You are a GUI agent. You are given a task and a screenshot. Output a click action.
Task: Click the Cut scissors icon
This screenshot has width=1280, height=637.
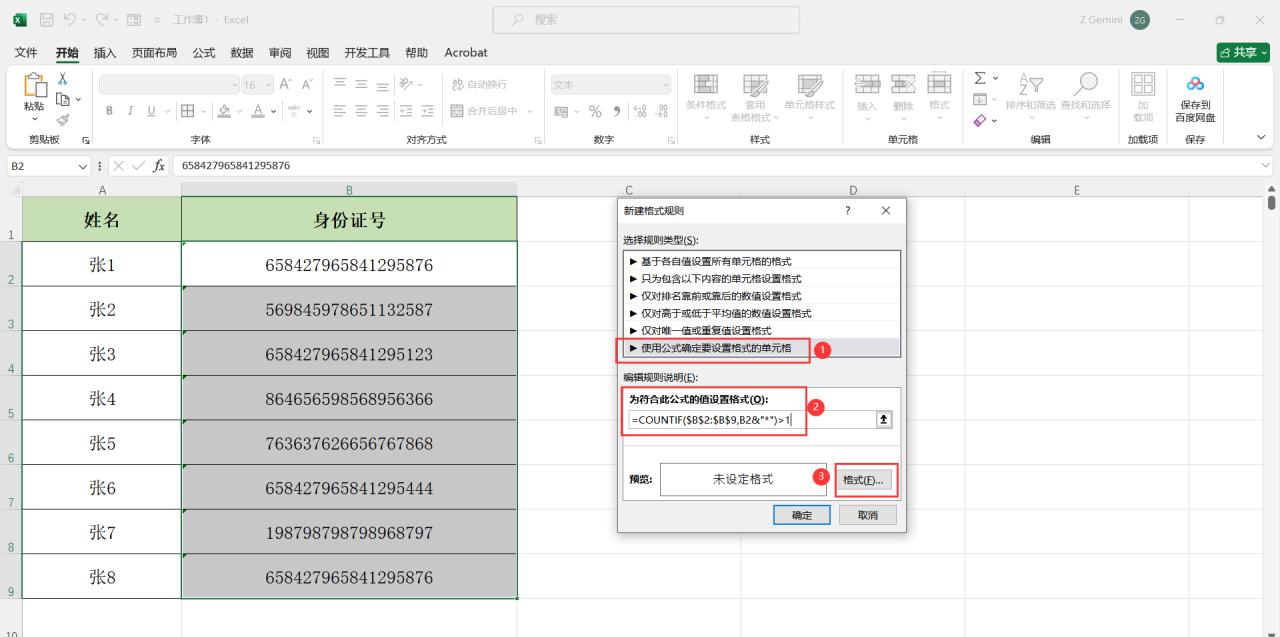pyautogui.click(x=62, y=79)
